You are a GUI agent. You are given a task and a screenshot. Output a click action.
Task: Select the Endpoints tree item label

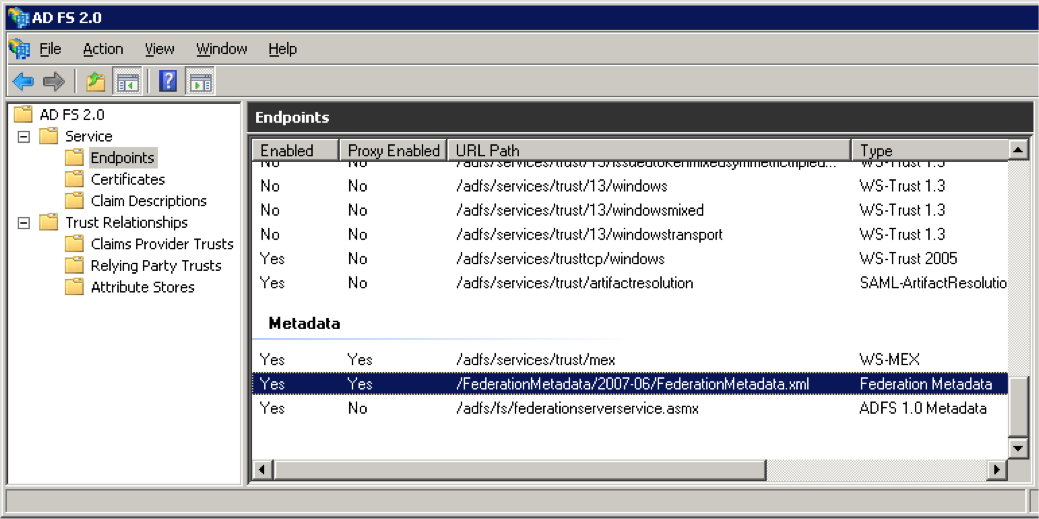click(123, 158)
